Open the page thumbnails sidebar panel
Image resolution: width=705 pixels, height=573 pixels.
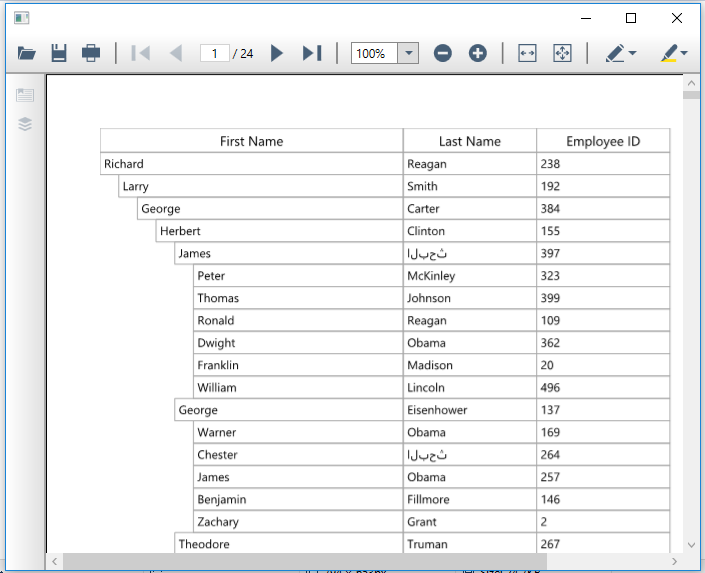click(x=25, y=95)
